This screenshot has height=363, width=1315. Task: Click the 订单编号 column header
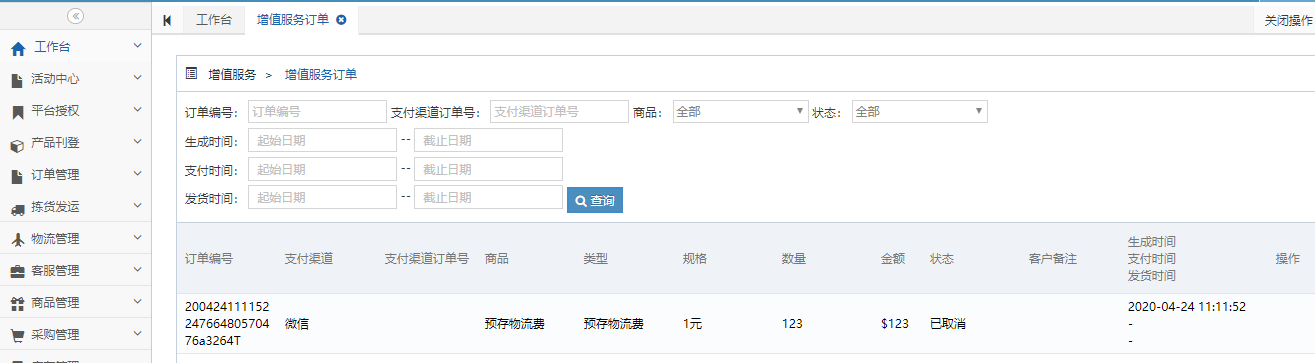pos(209,259)
